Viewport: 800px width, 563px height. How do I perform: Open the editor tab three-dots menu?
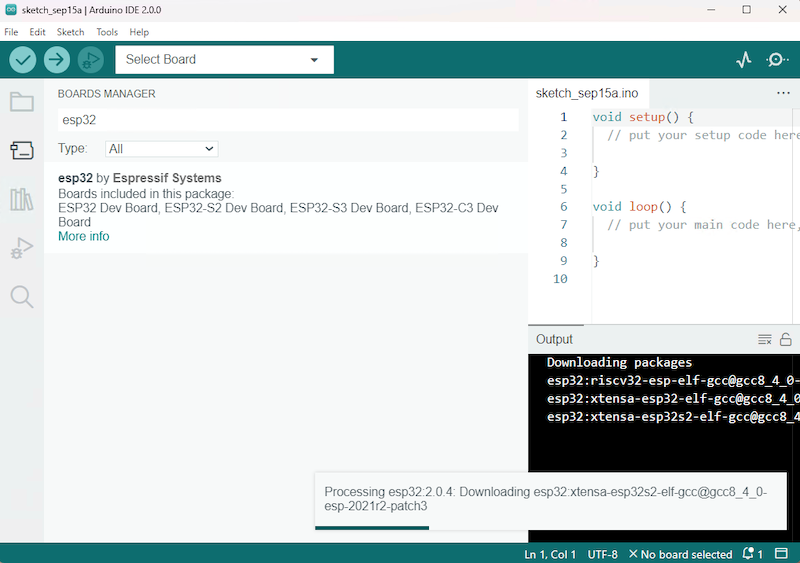783,93
